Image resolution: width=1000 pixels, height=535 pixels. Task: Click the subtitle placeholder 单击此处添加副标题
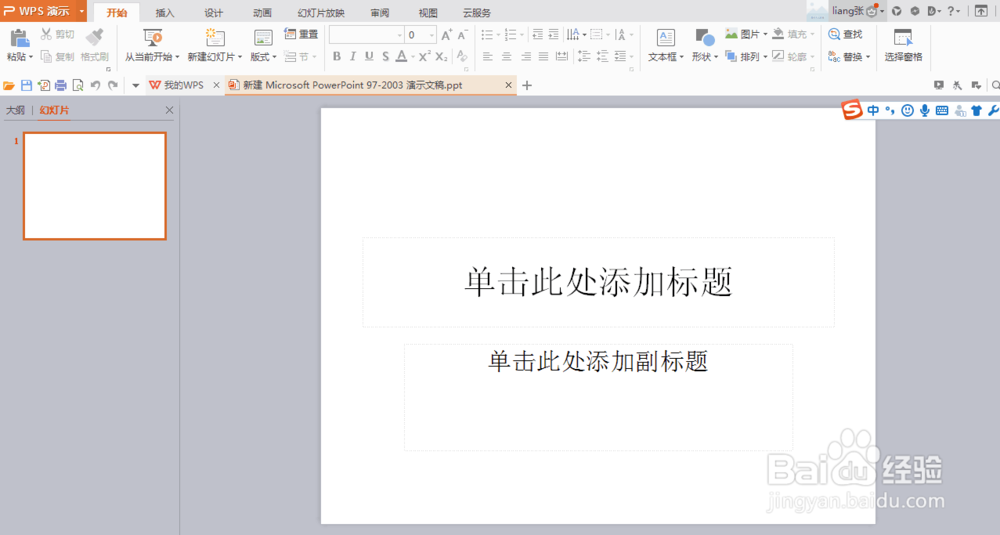tap(598, 397)
